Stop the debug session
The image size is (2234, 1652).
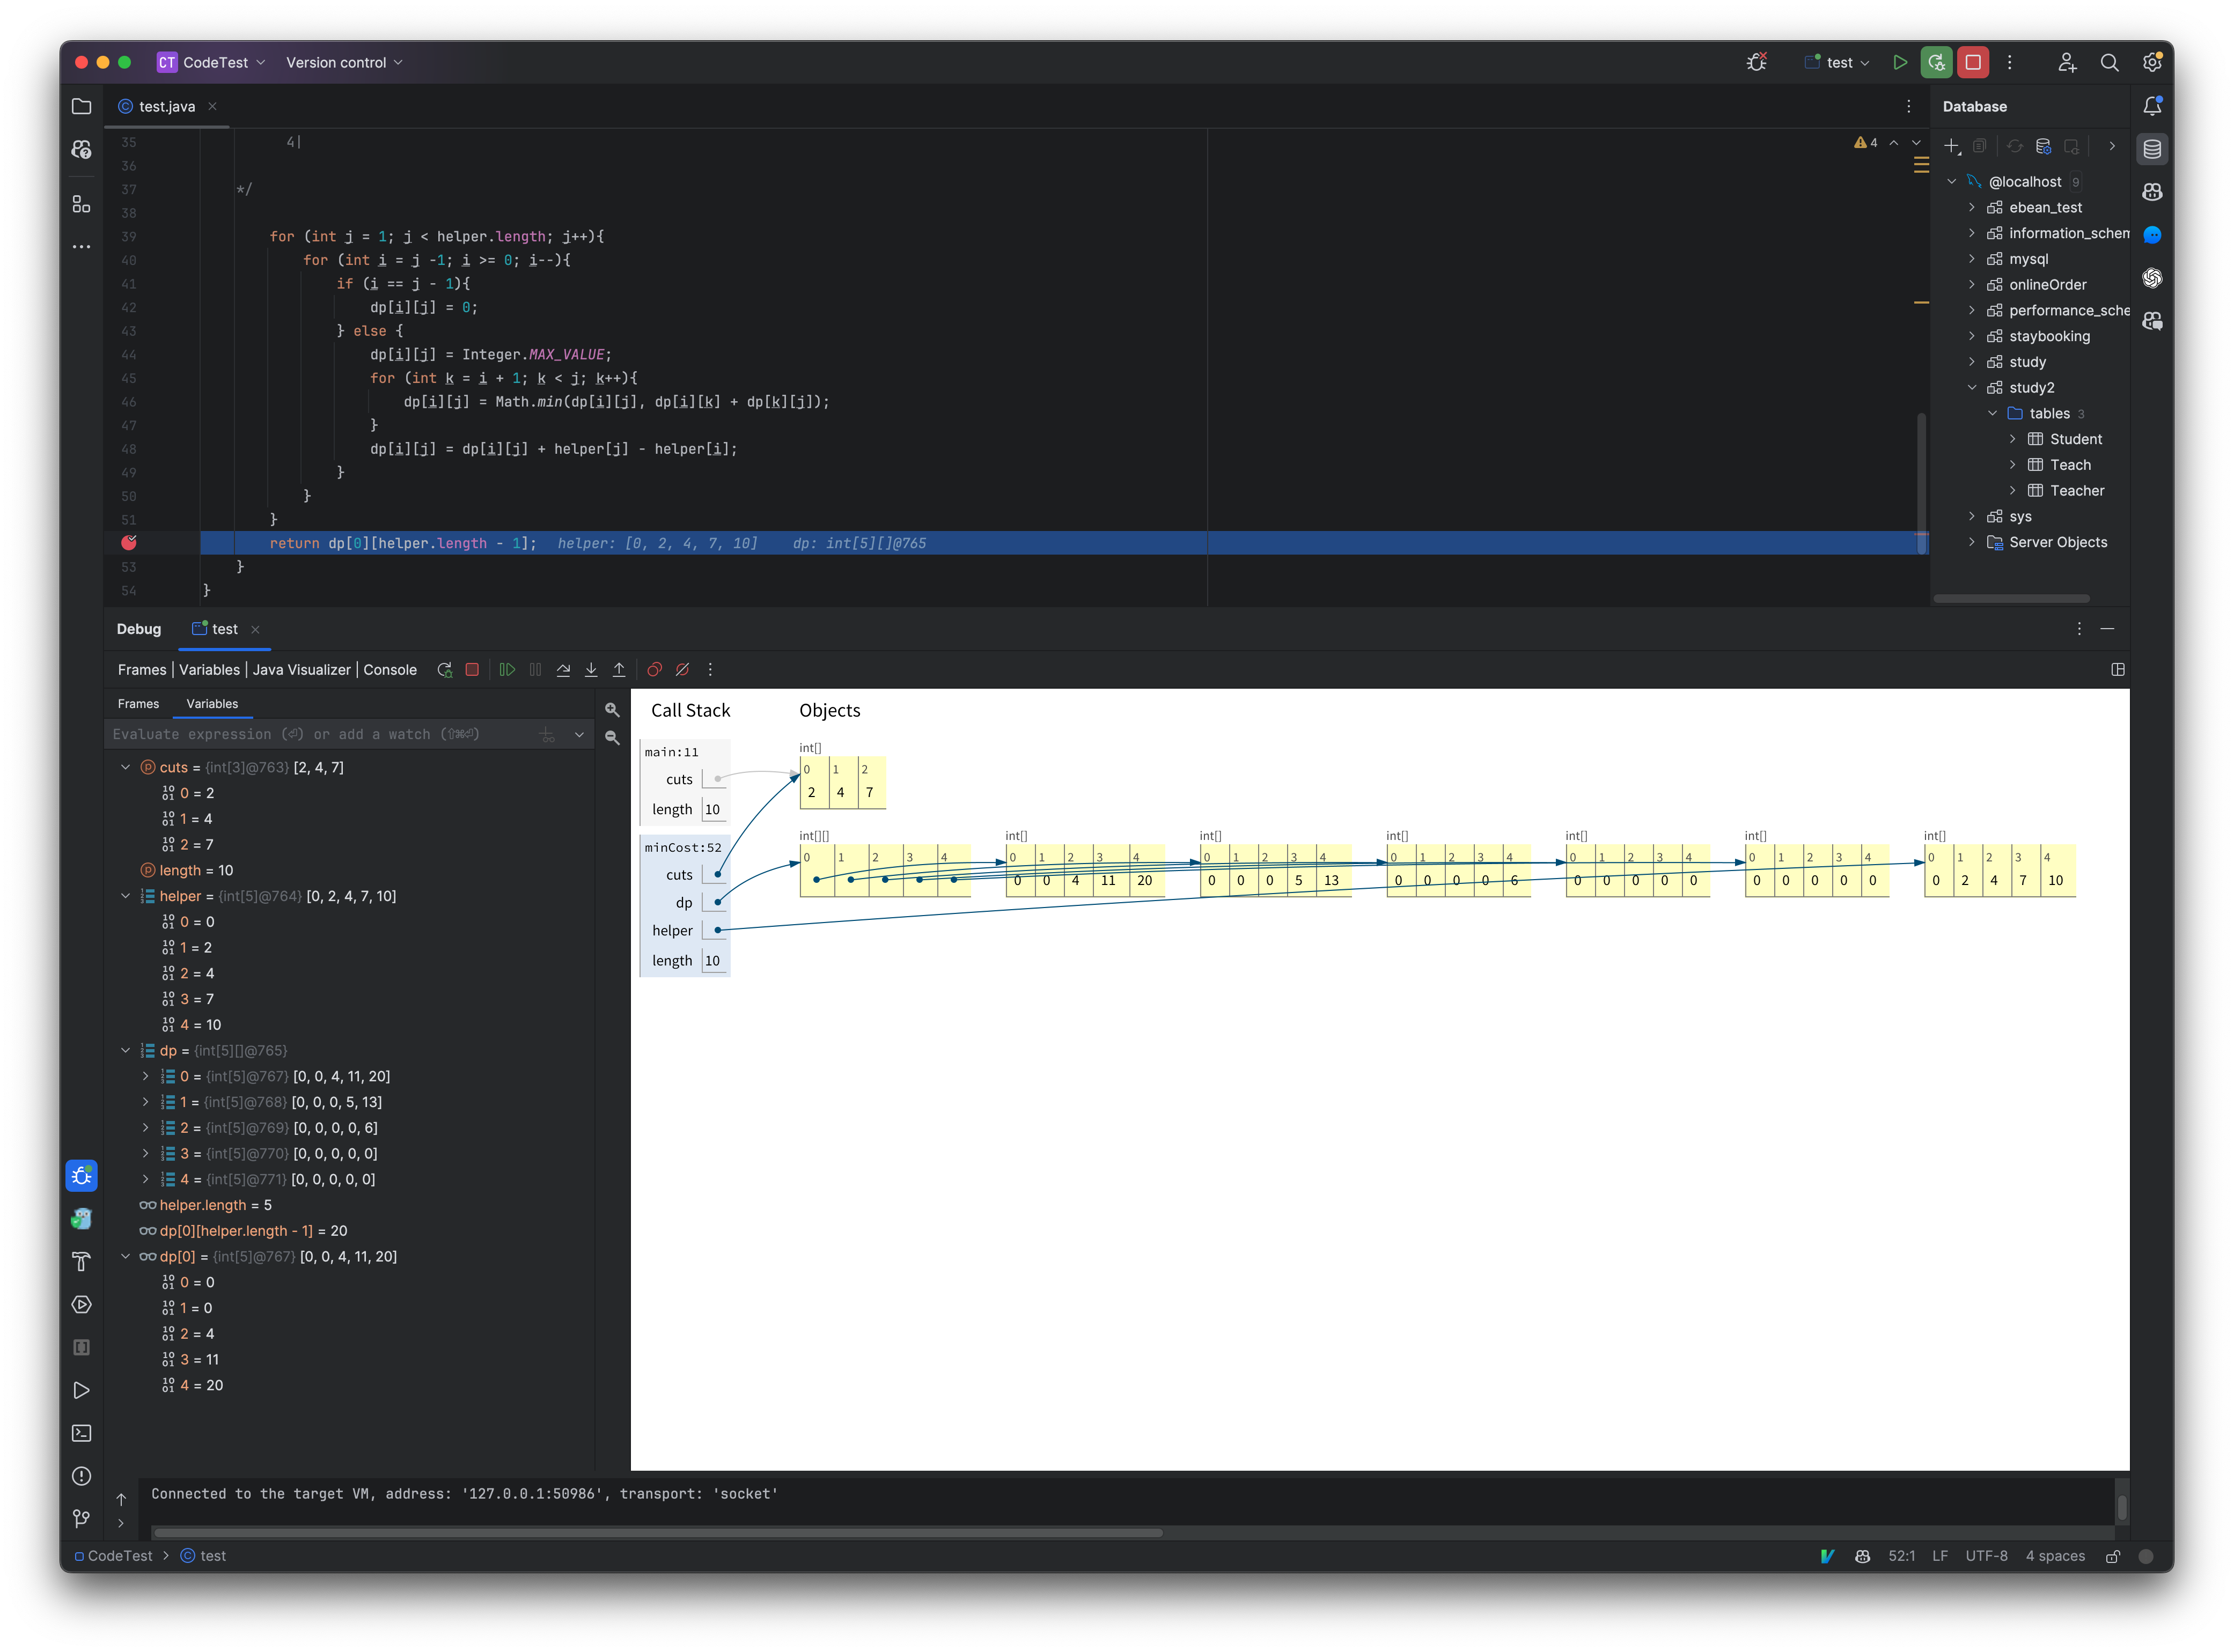tap(472, 670)
